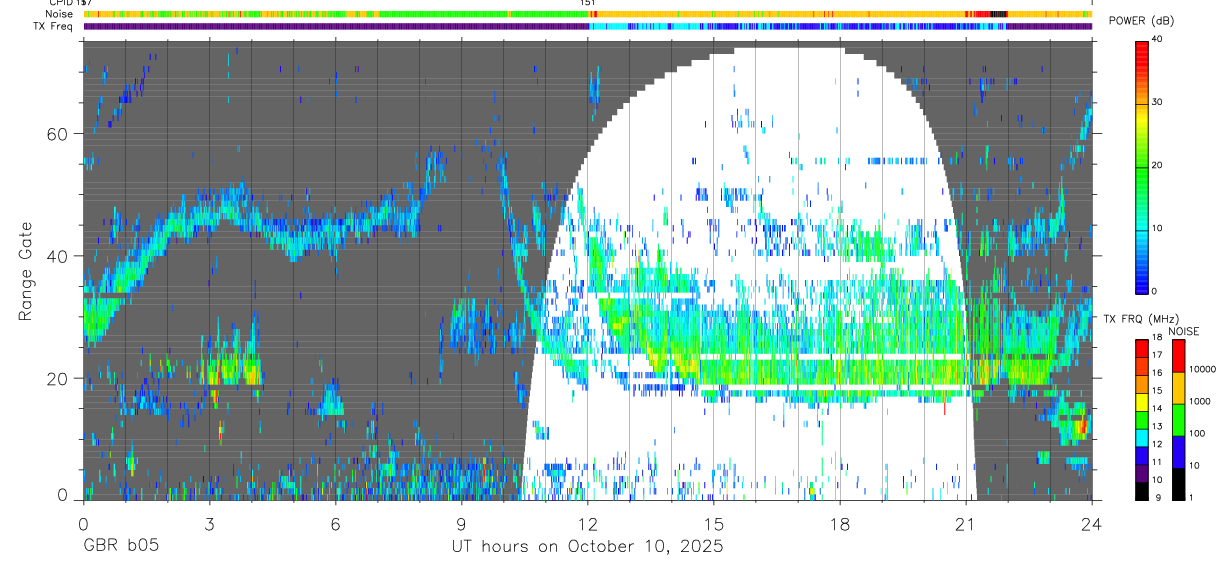Viewport: 1228px width, 567px height.
Task: Select the power (dB) gradient color bar
Action: [x=1142, y=166]
